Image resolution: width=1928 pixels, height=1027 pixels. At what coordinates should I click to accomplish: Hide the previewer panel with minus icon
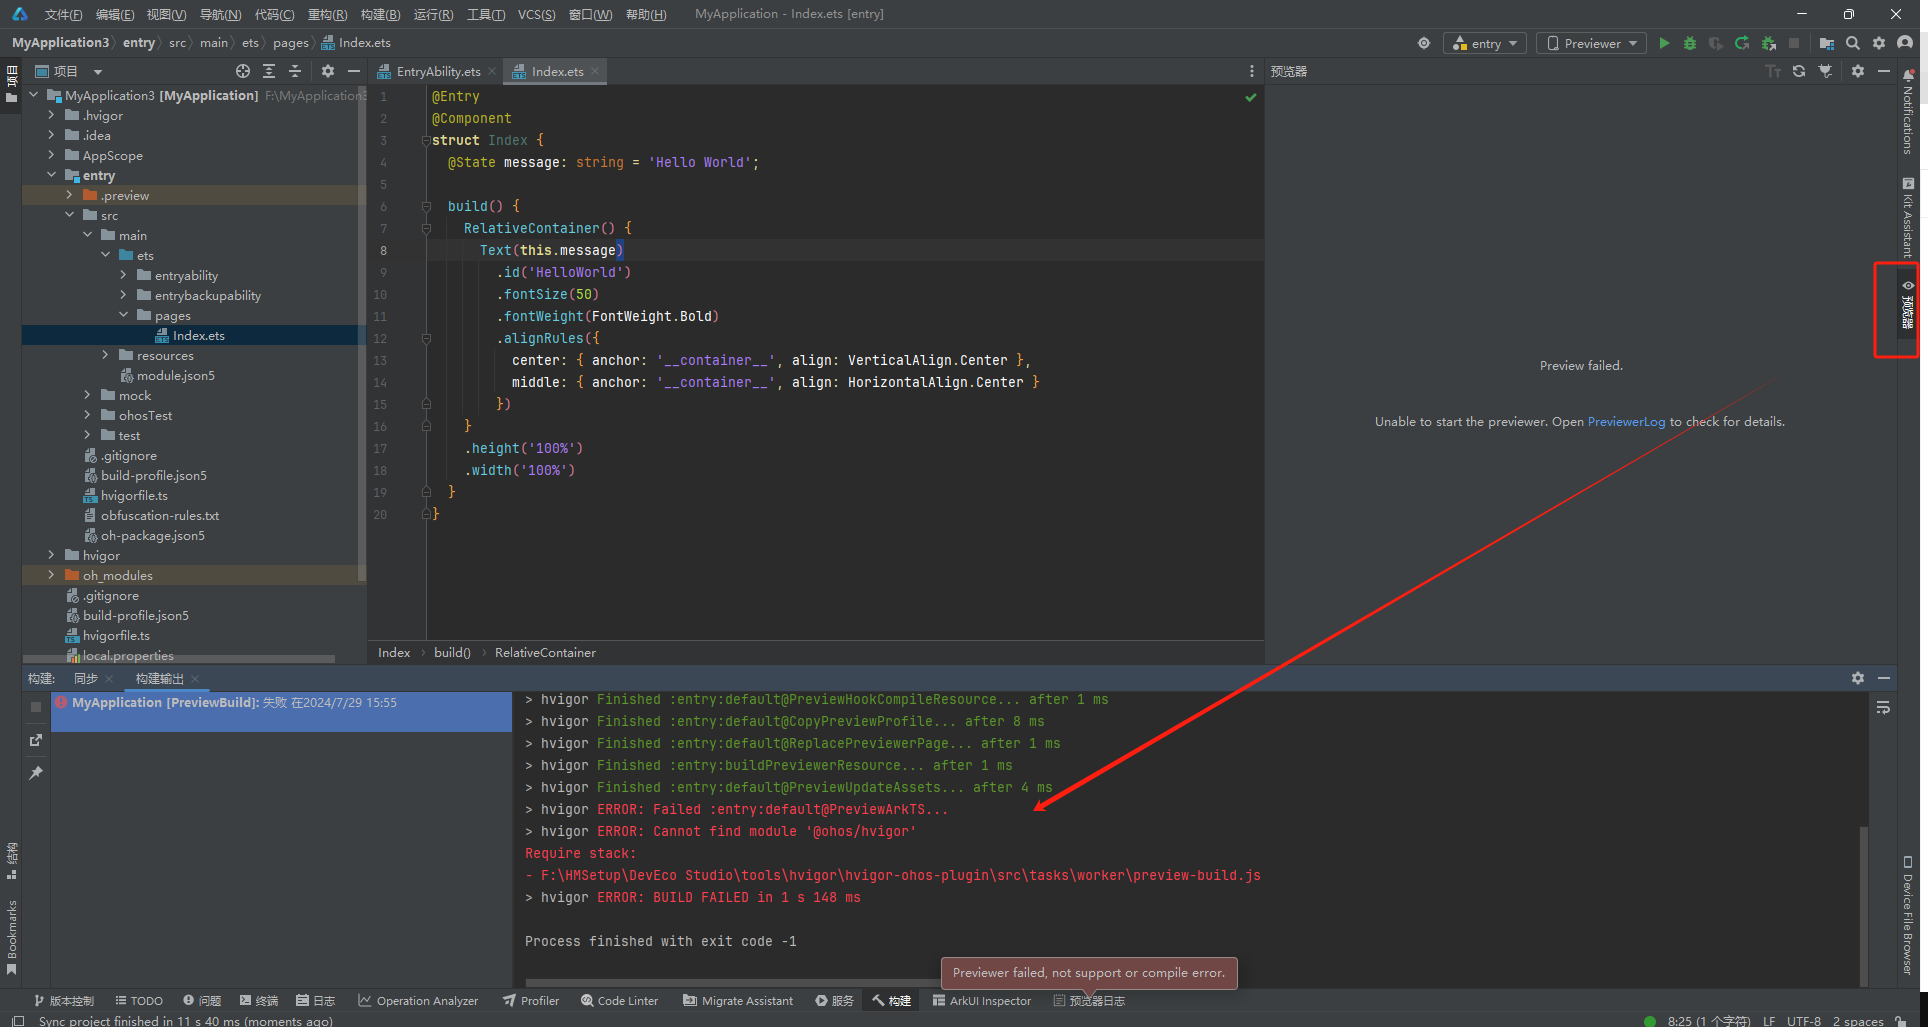(1884, 71)
